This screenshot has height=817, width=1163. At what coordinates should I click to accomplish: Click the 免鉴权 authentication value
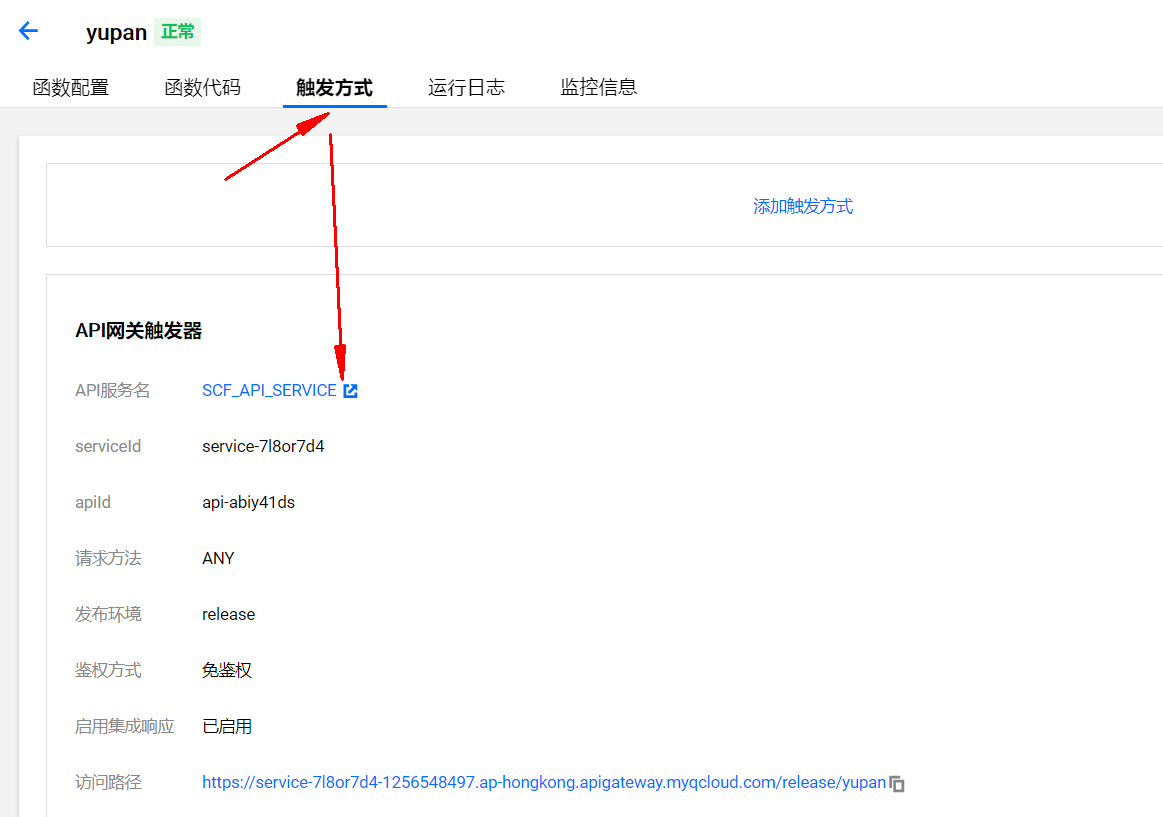coord(227,671)
